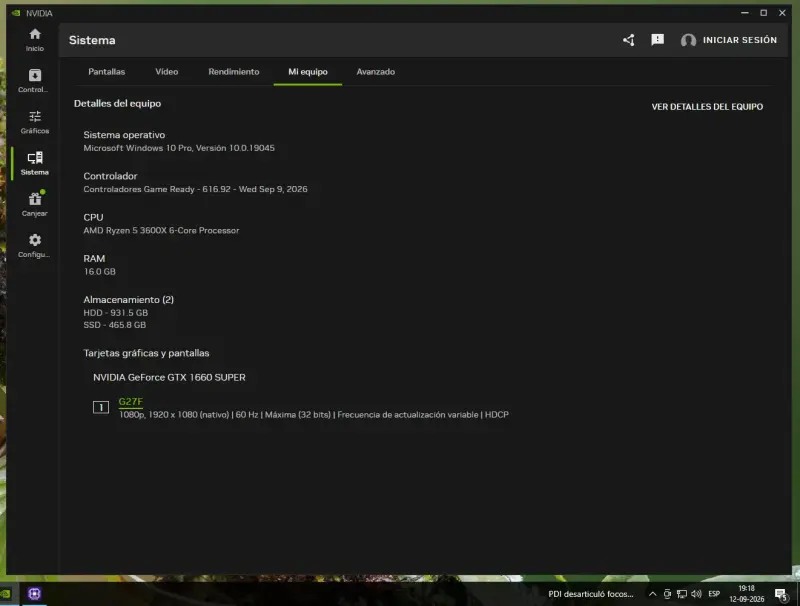This screenshot has height=606, width=800.
Task: Click the volume speaker icon in tray
Action: point(696,594)
